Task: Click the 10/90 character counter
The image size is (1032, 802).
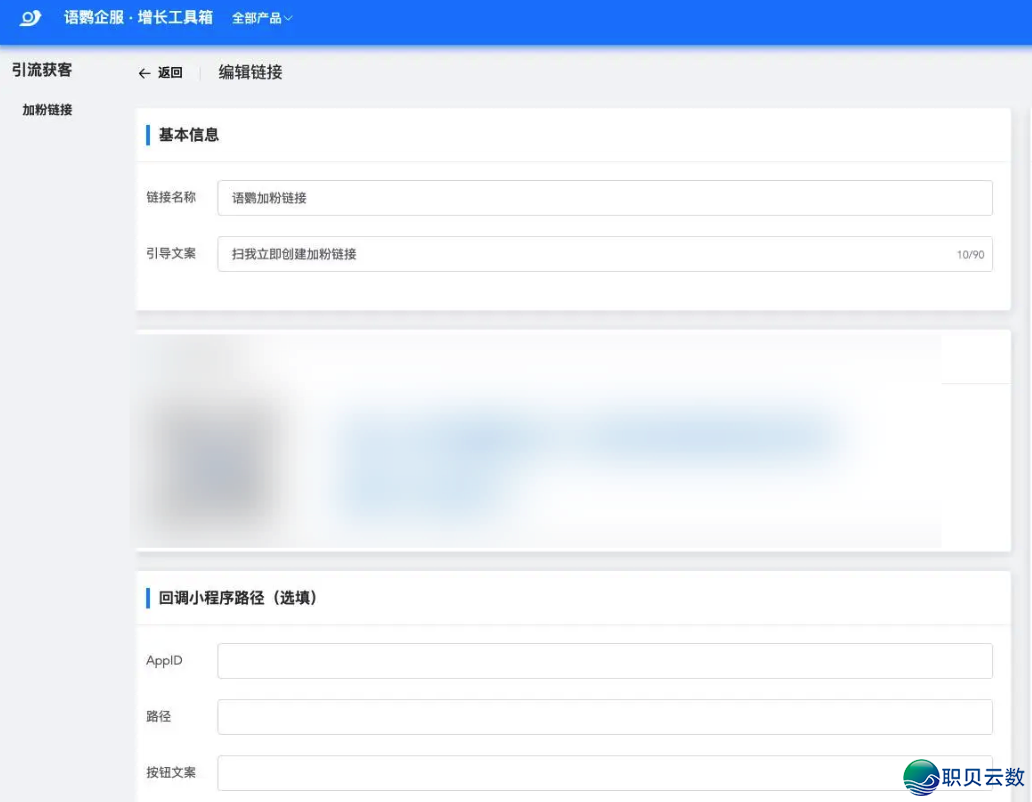Action: 969,255
